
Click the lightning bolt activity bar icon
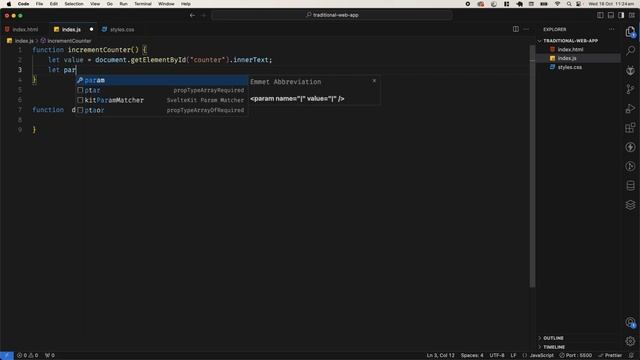pyautogui.click(x=630, y=147)
